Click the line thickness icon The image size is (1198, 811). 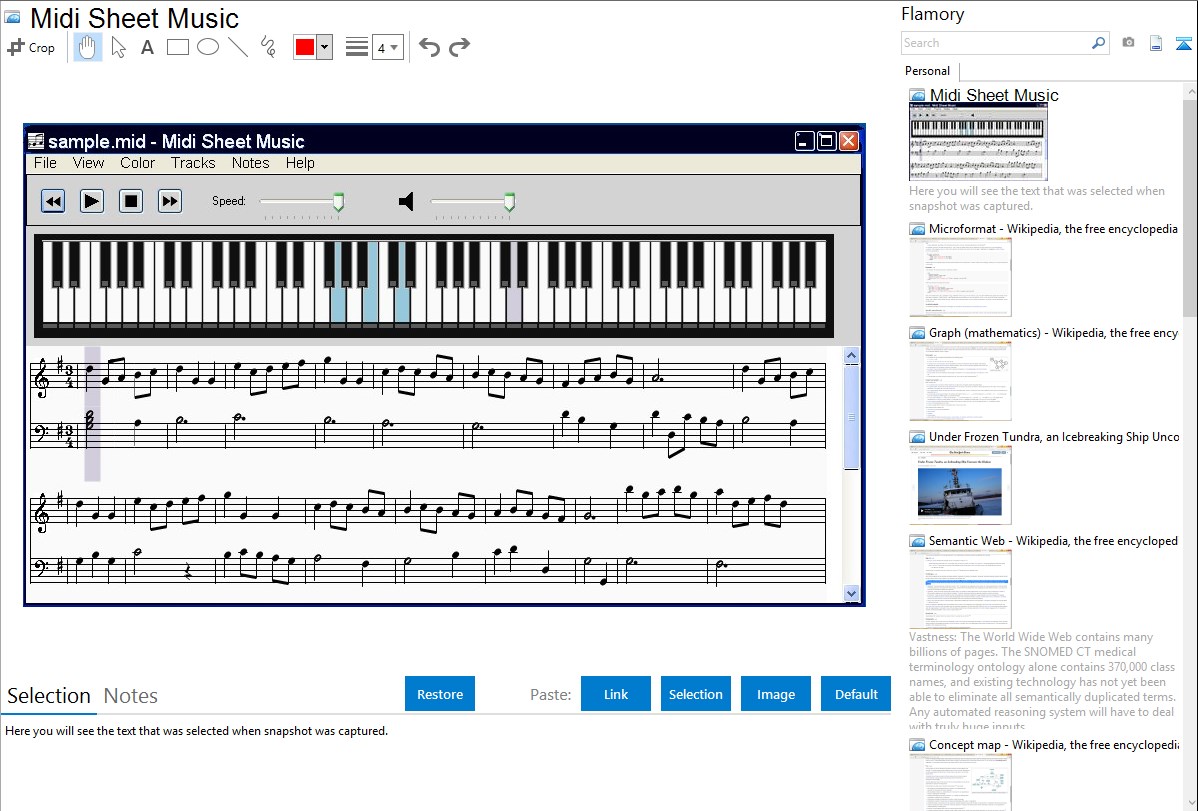click(x=357, y=47)
